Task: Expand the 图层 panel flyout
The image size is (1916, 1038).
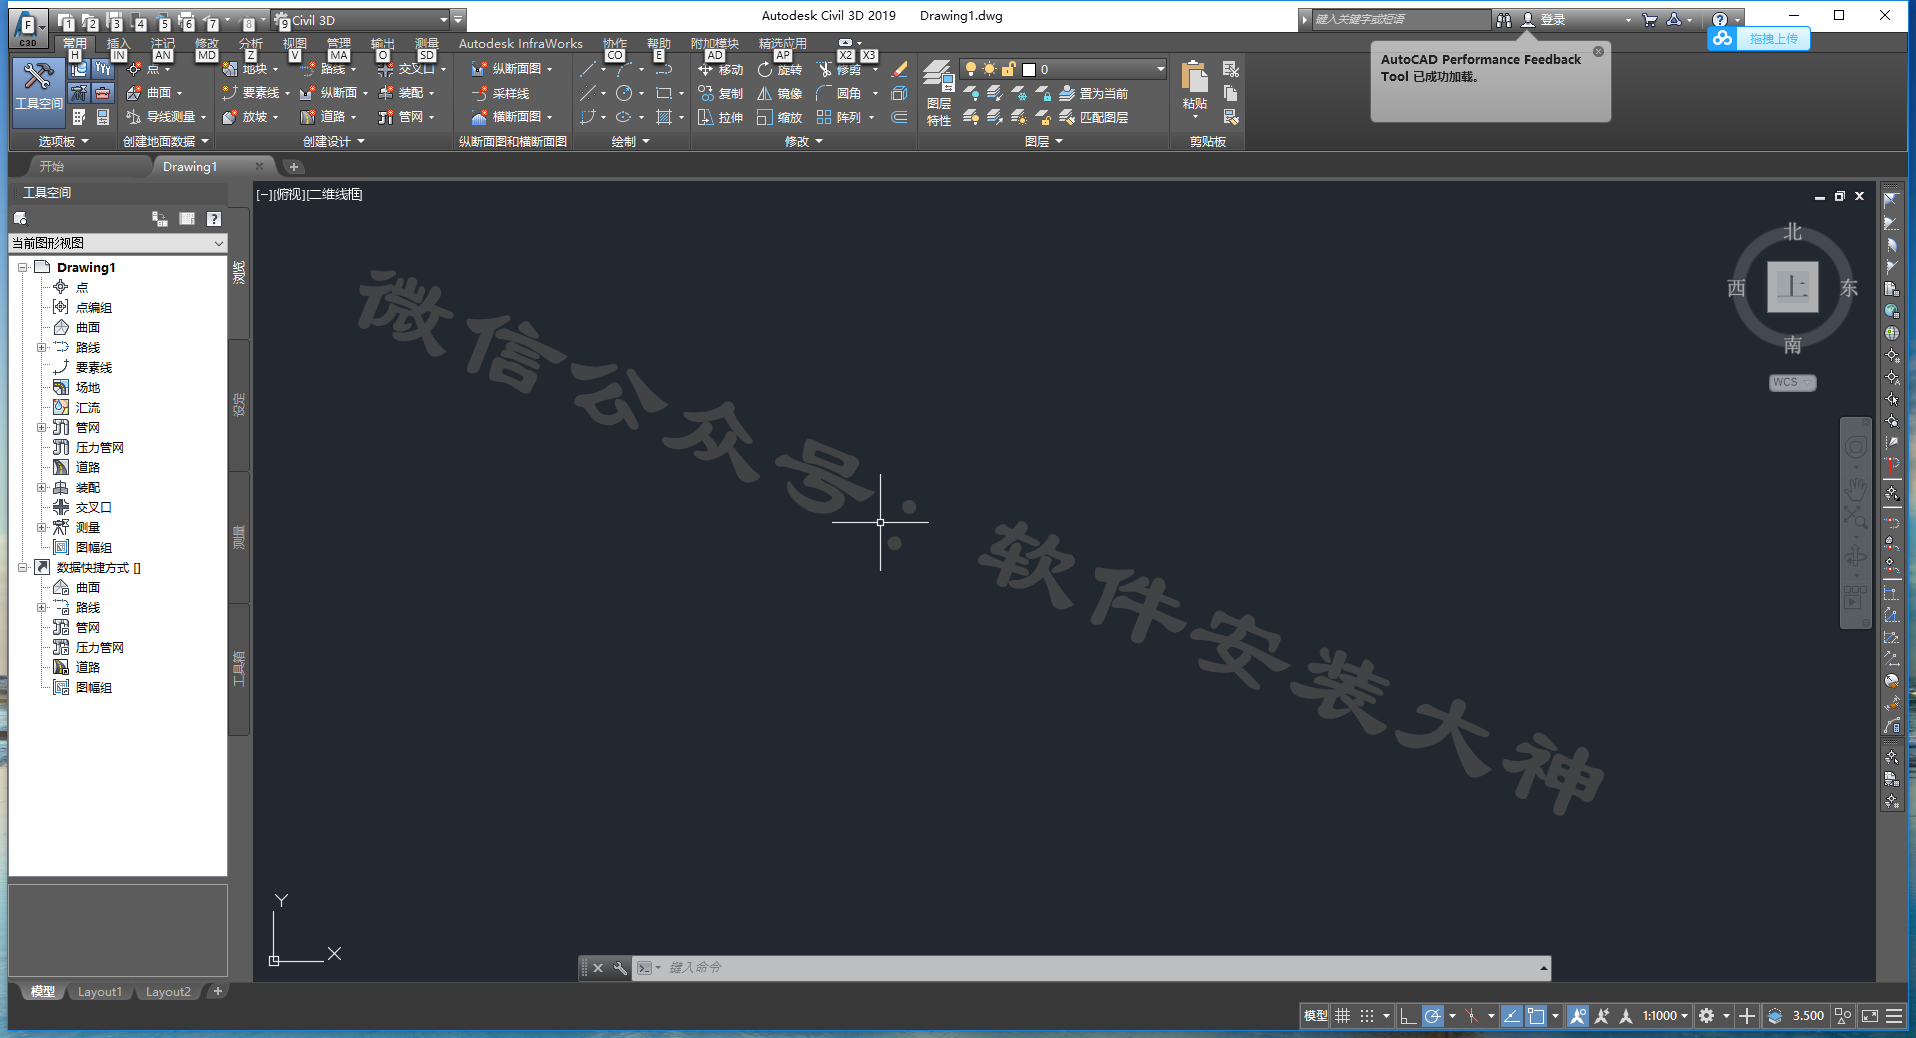Action: click(1043, 142)
